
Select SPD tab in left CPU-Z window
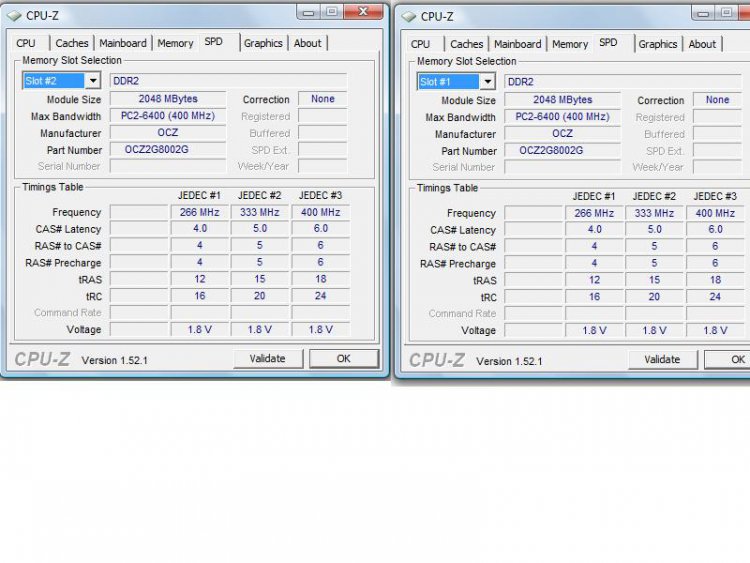point(213,42)
